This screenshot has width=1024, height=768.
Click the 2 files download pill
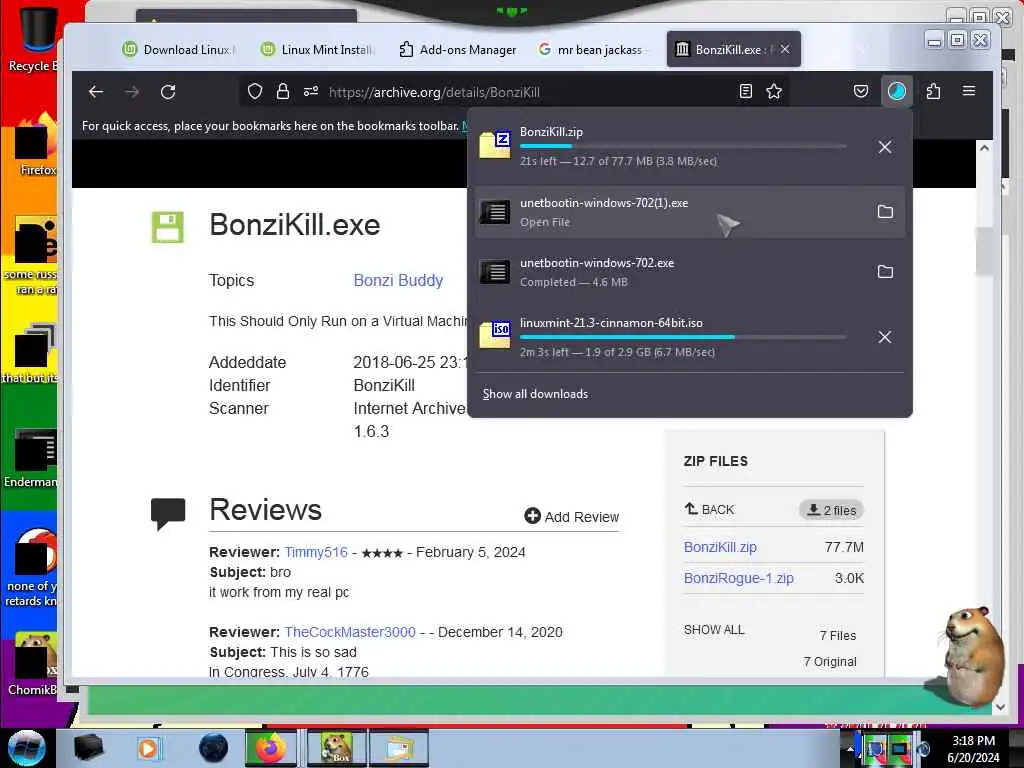831,510
